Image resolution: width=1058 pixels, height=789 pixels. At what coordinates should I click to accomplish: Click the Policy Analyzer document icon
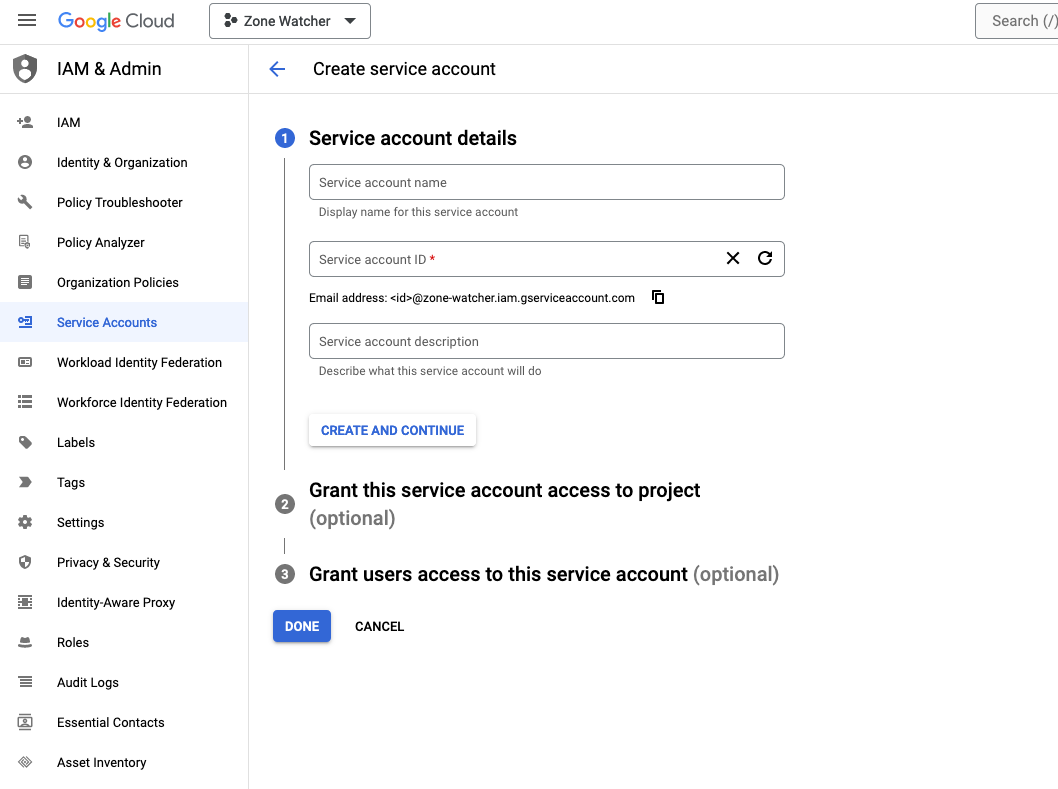coord(25,242)
